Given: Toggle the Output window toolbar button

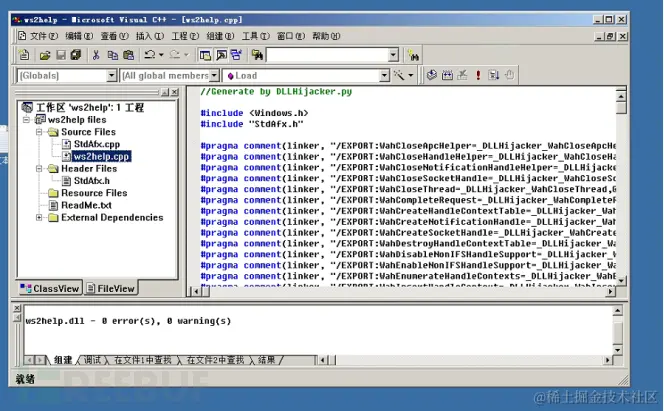Looking at the screenshot, I should coord(221,55).
